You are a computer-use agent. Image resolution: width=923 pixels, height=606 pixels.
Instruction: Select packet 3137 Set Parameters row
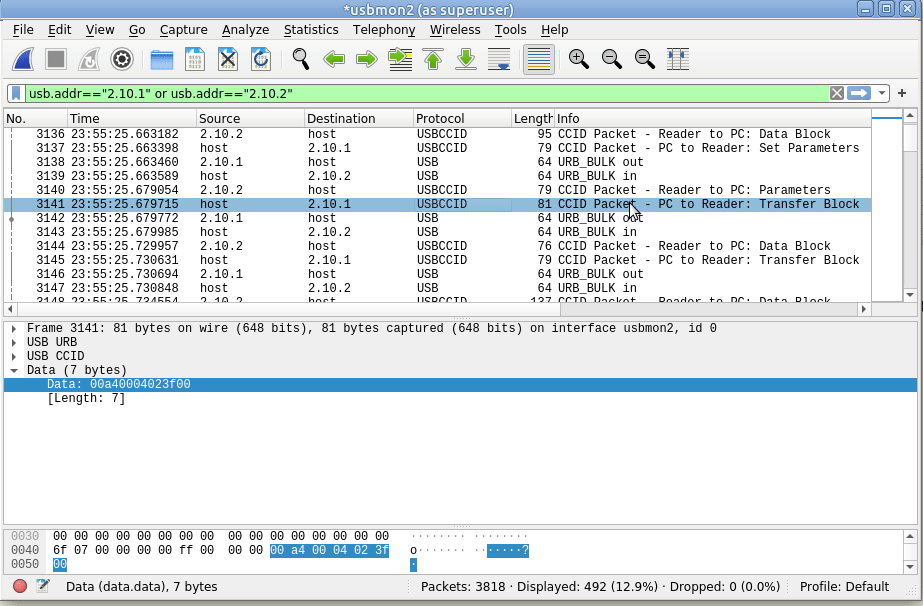437,148
